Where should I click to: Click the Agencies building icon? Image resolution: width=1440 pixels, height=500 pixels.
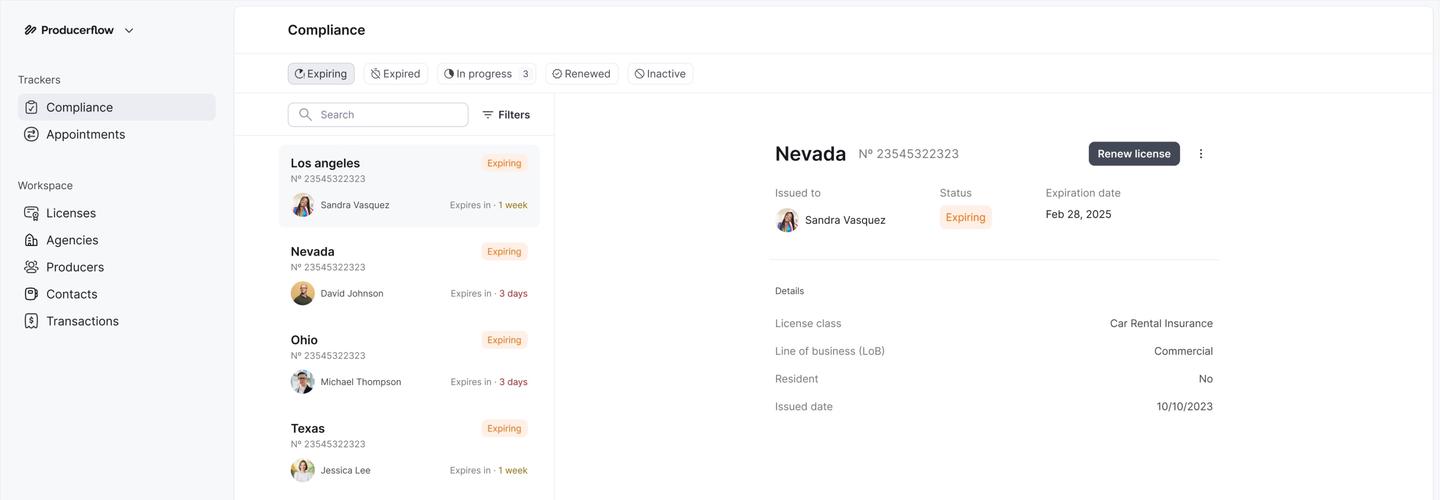(x=31, y=240)
